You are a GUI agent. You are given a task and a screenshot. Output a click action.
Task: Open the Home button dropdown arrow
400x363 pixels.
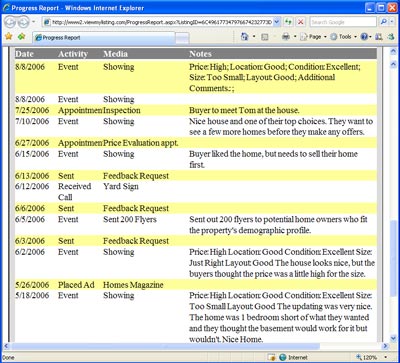coord(254,37)
